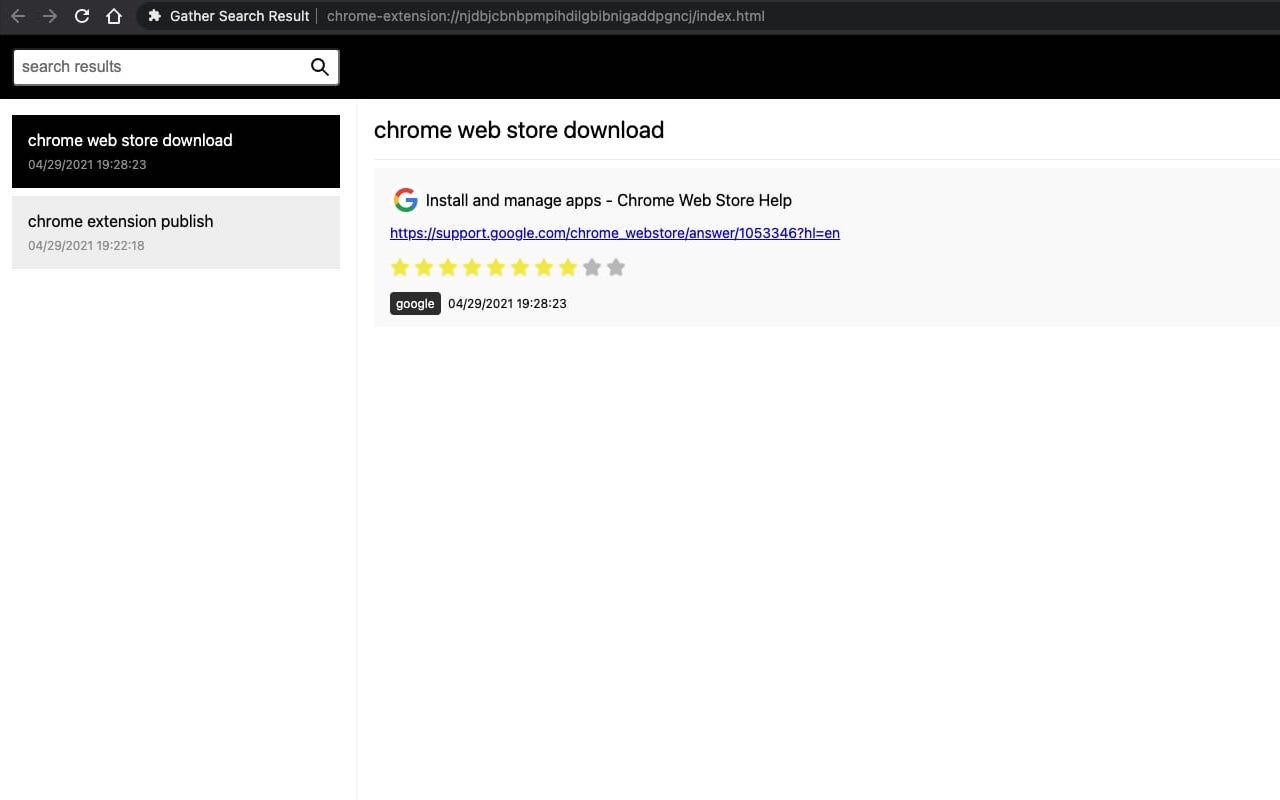
Task: Click the 'google' tag badge
Action: (x=415, y=303)
